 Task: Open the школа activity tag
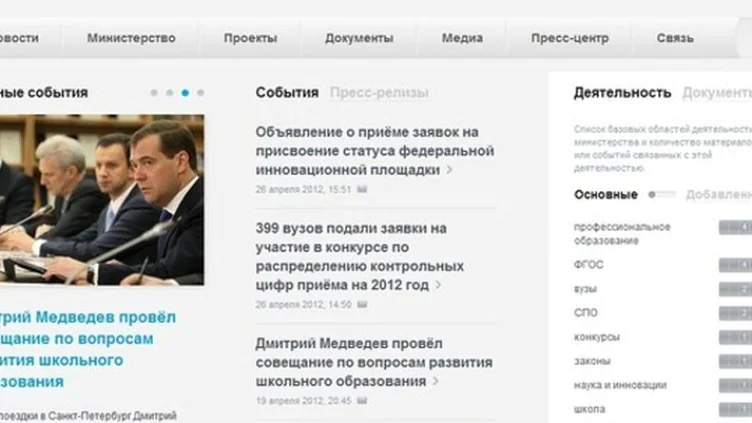tap(589, 409)
